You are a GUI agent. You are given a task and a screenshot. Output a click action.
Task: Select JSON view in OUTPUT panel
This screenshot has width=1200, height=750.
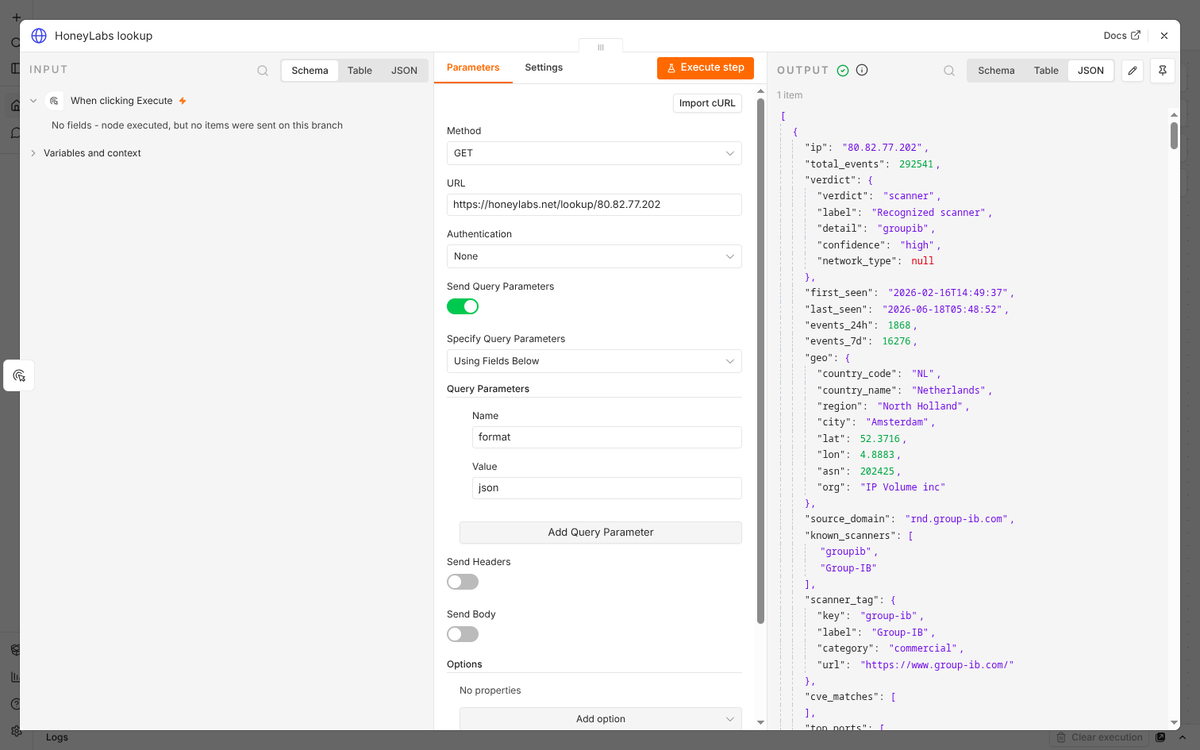[1091, 71]
